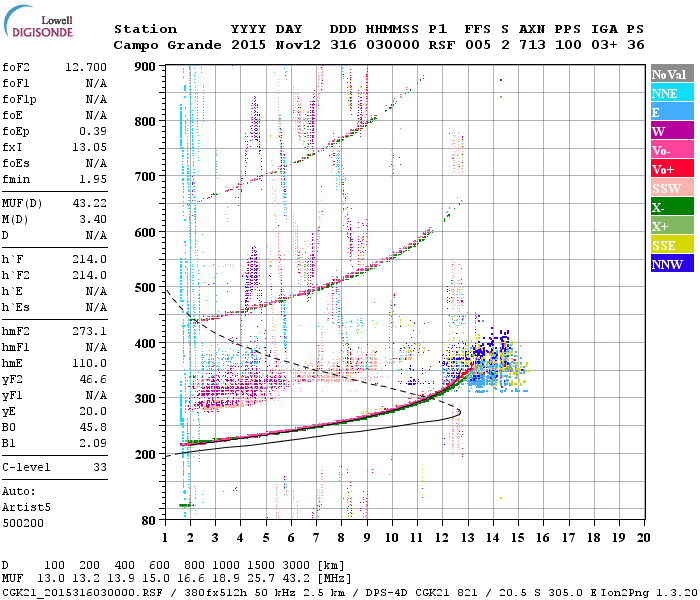Click the day number 316

tap(343, 45)
